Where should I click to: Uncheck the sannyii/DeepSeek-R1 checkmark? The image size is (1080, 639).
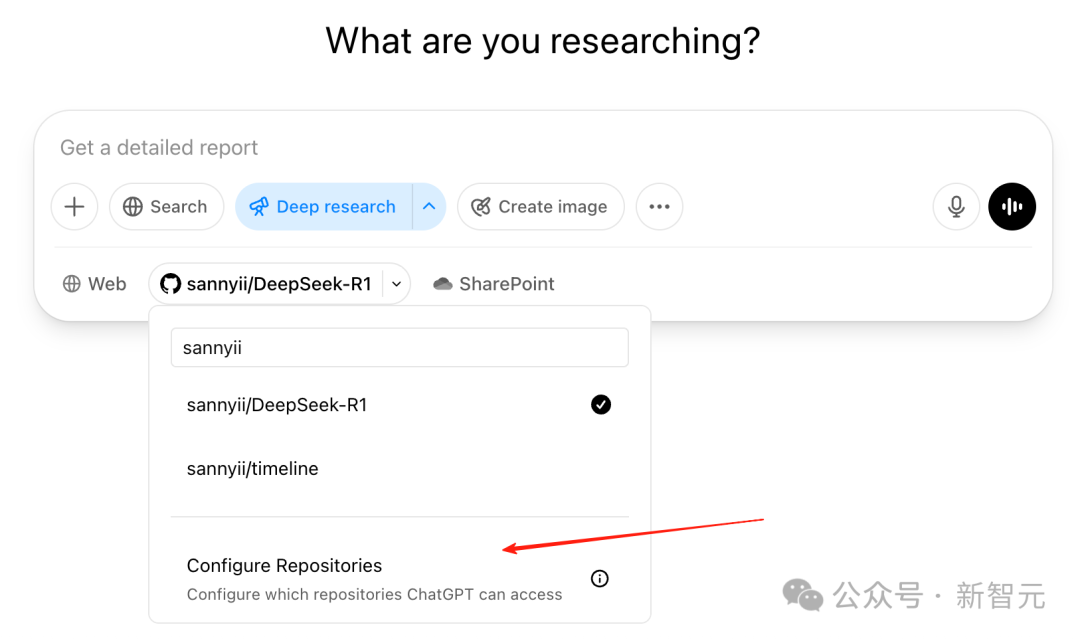pyautogui.click(x=600, y=405)
